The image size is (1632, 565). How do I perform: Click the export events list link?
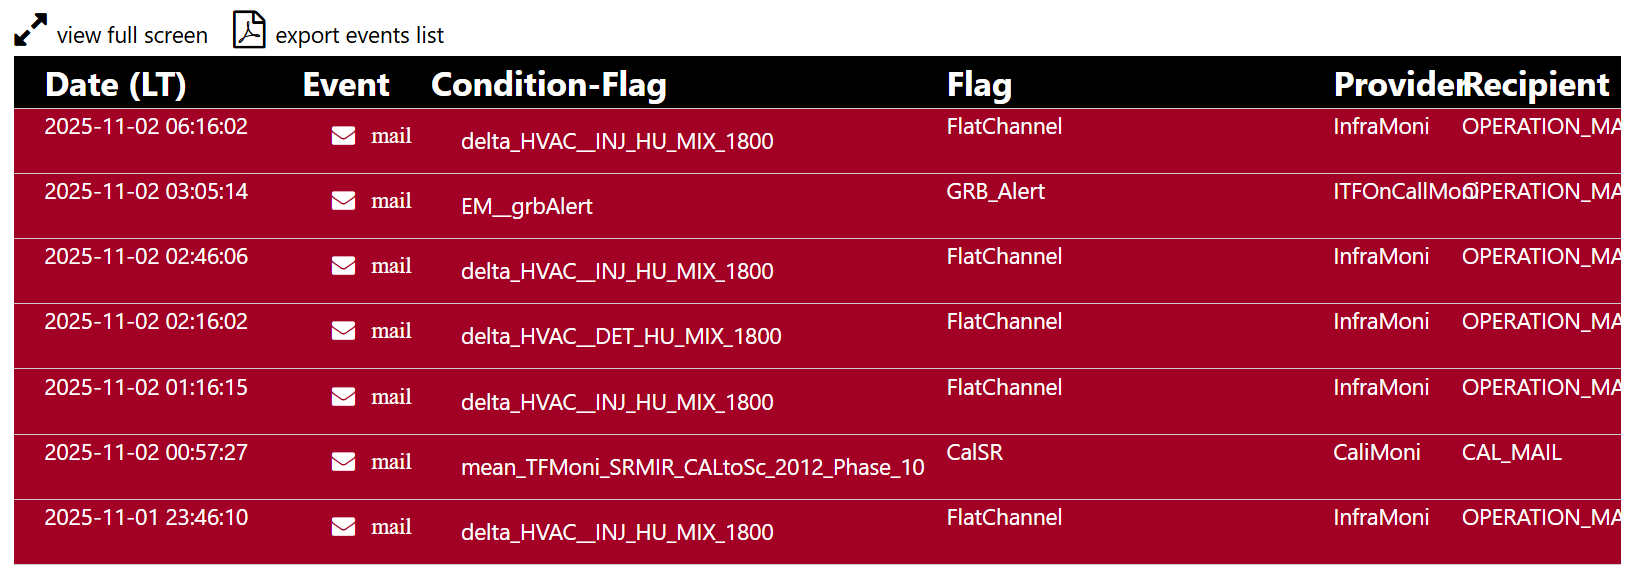coord(359,36)
